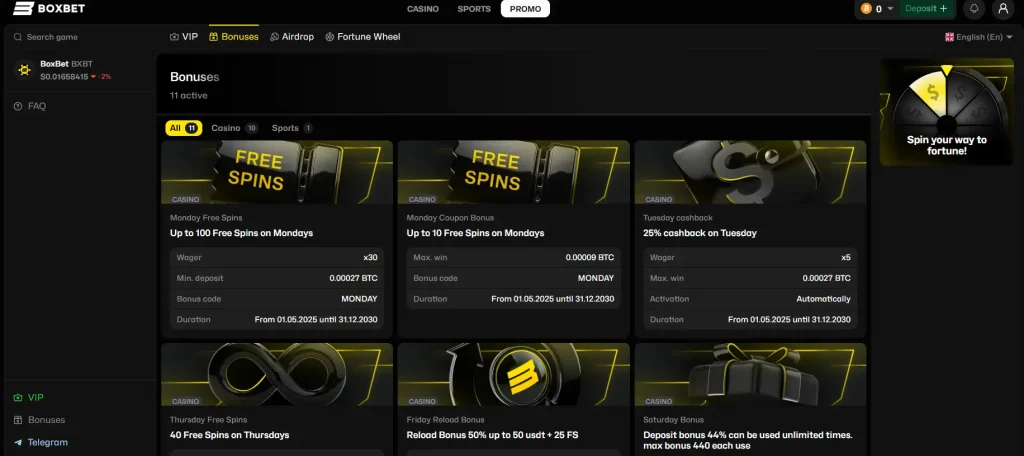The width and height of the screenshot is (1024, 456).
Task: Click the green Deposit button
Action: 926,9
